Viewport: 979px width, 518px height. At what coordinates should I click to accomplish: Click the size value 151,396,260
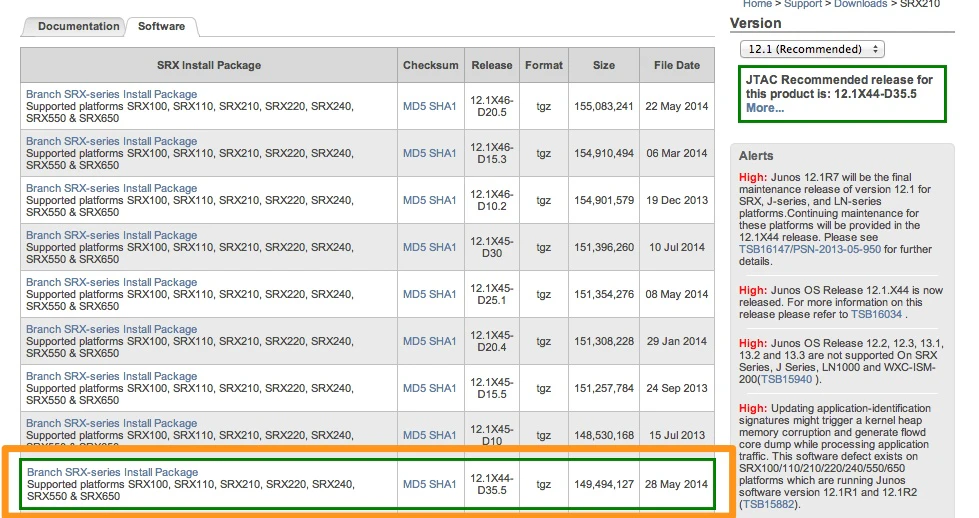pyautogui.click(x=604, y=247)
